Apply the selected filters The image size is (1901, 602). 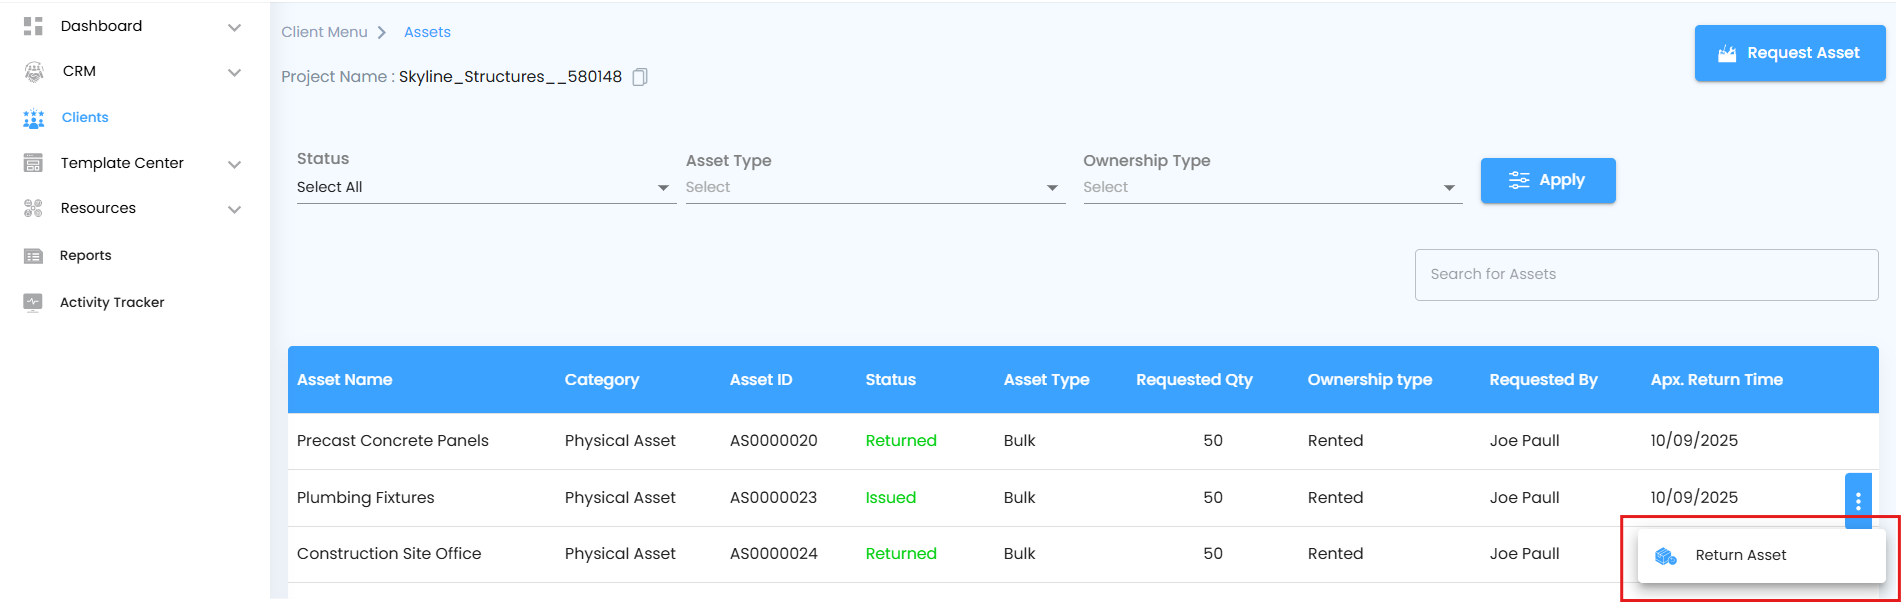1547,180
